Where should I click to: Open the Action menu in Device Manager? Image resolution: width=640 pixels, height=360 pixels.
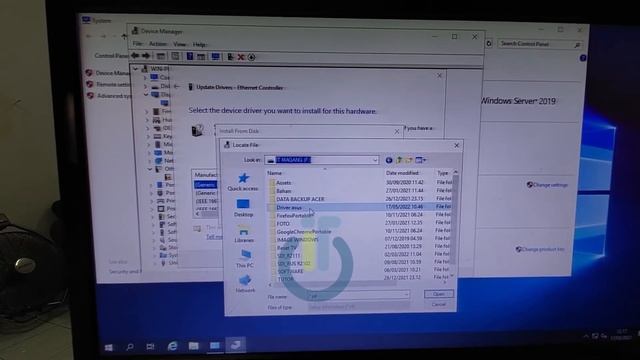point(158,44)
